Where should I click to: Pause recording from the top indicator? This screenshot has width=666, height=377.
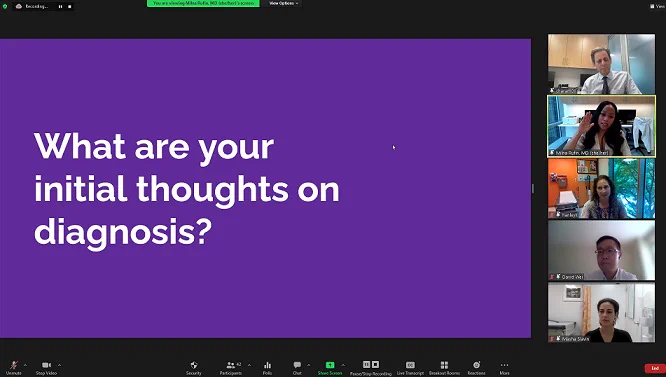(x=60, y=6)
